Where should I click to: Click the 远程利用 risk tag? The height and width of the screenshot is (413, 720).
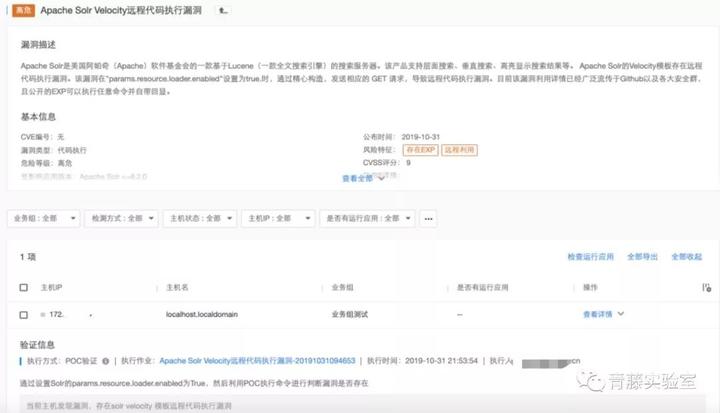[459, 150]
